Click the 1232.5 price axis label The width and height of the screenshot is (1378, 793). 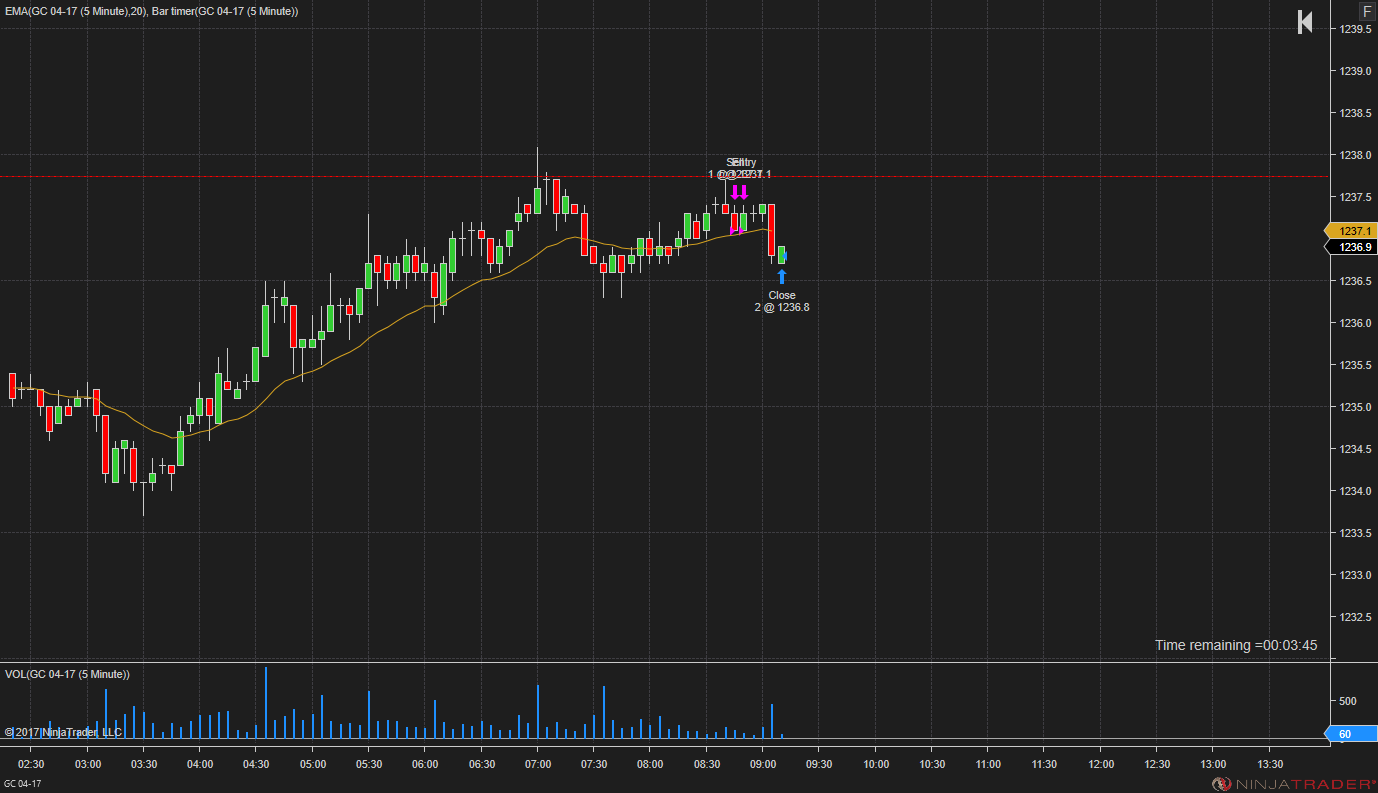[1355, 617]
